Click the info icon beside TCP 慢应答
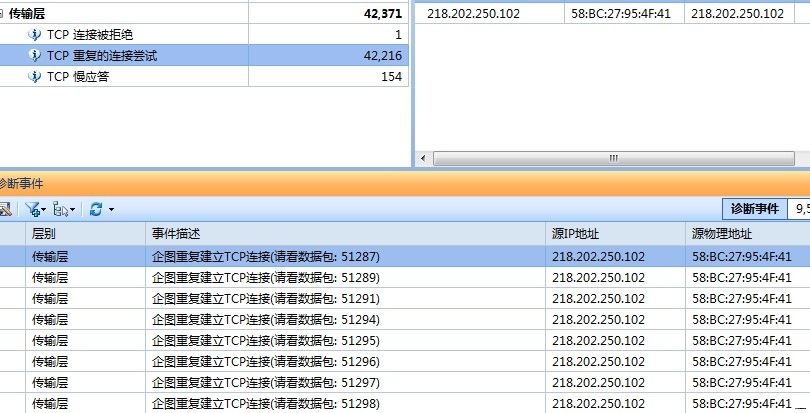 [x=35, y=77]
